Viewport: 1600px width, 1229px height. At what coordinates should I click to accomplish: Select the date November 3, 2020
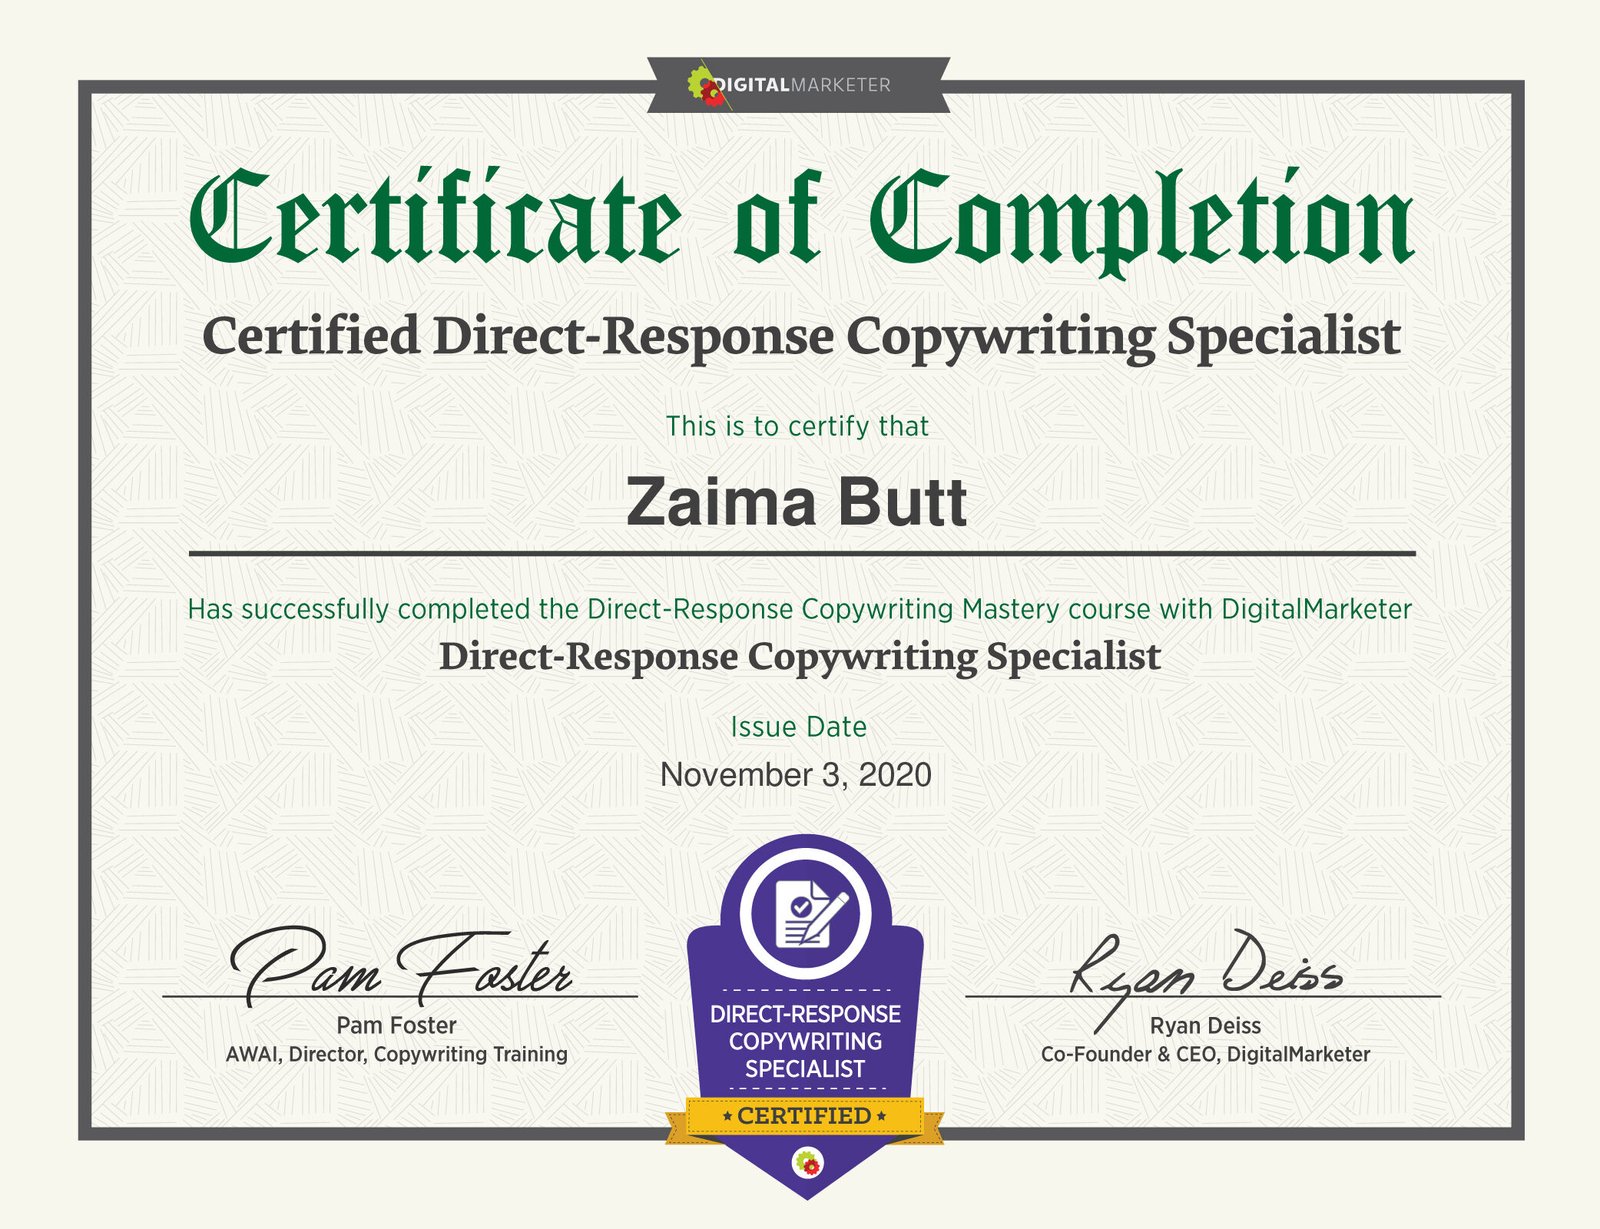[x=796, y=775]
